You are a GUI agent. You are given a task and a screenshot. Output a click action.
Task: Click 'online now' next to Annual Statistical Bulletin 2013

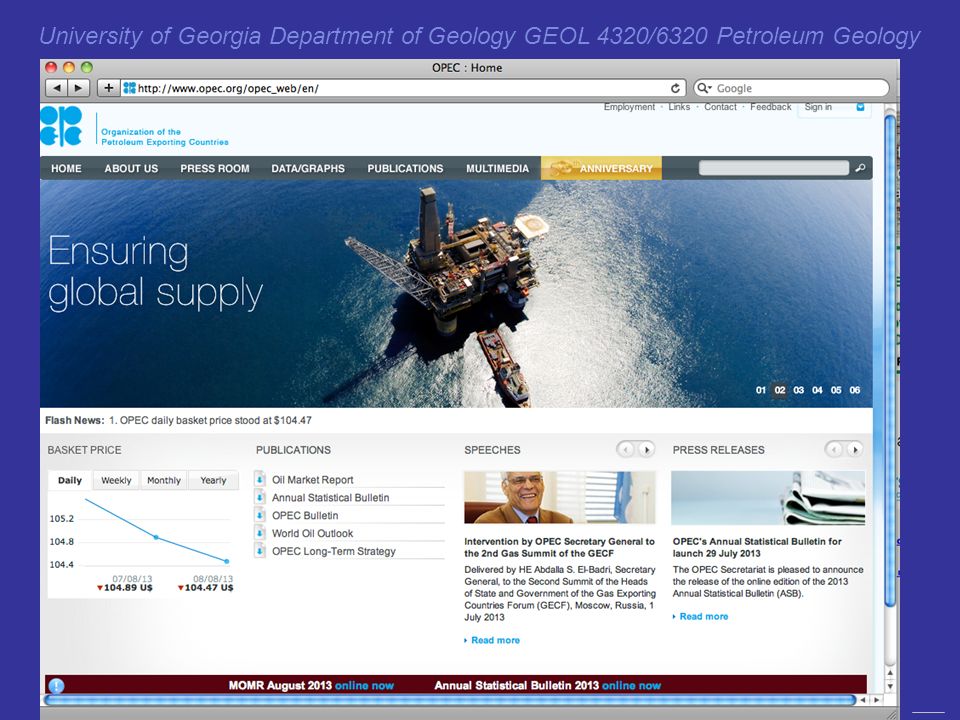[x=631, y=686]
